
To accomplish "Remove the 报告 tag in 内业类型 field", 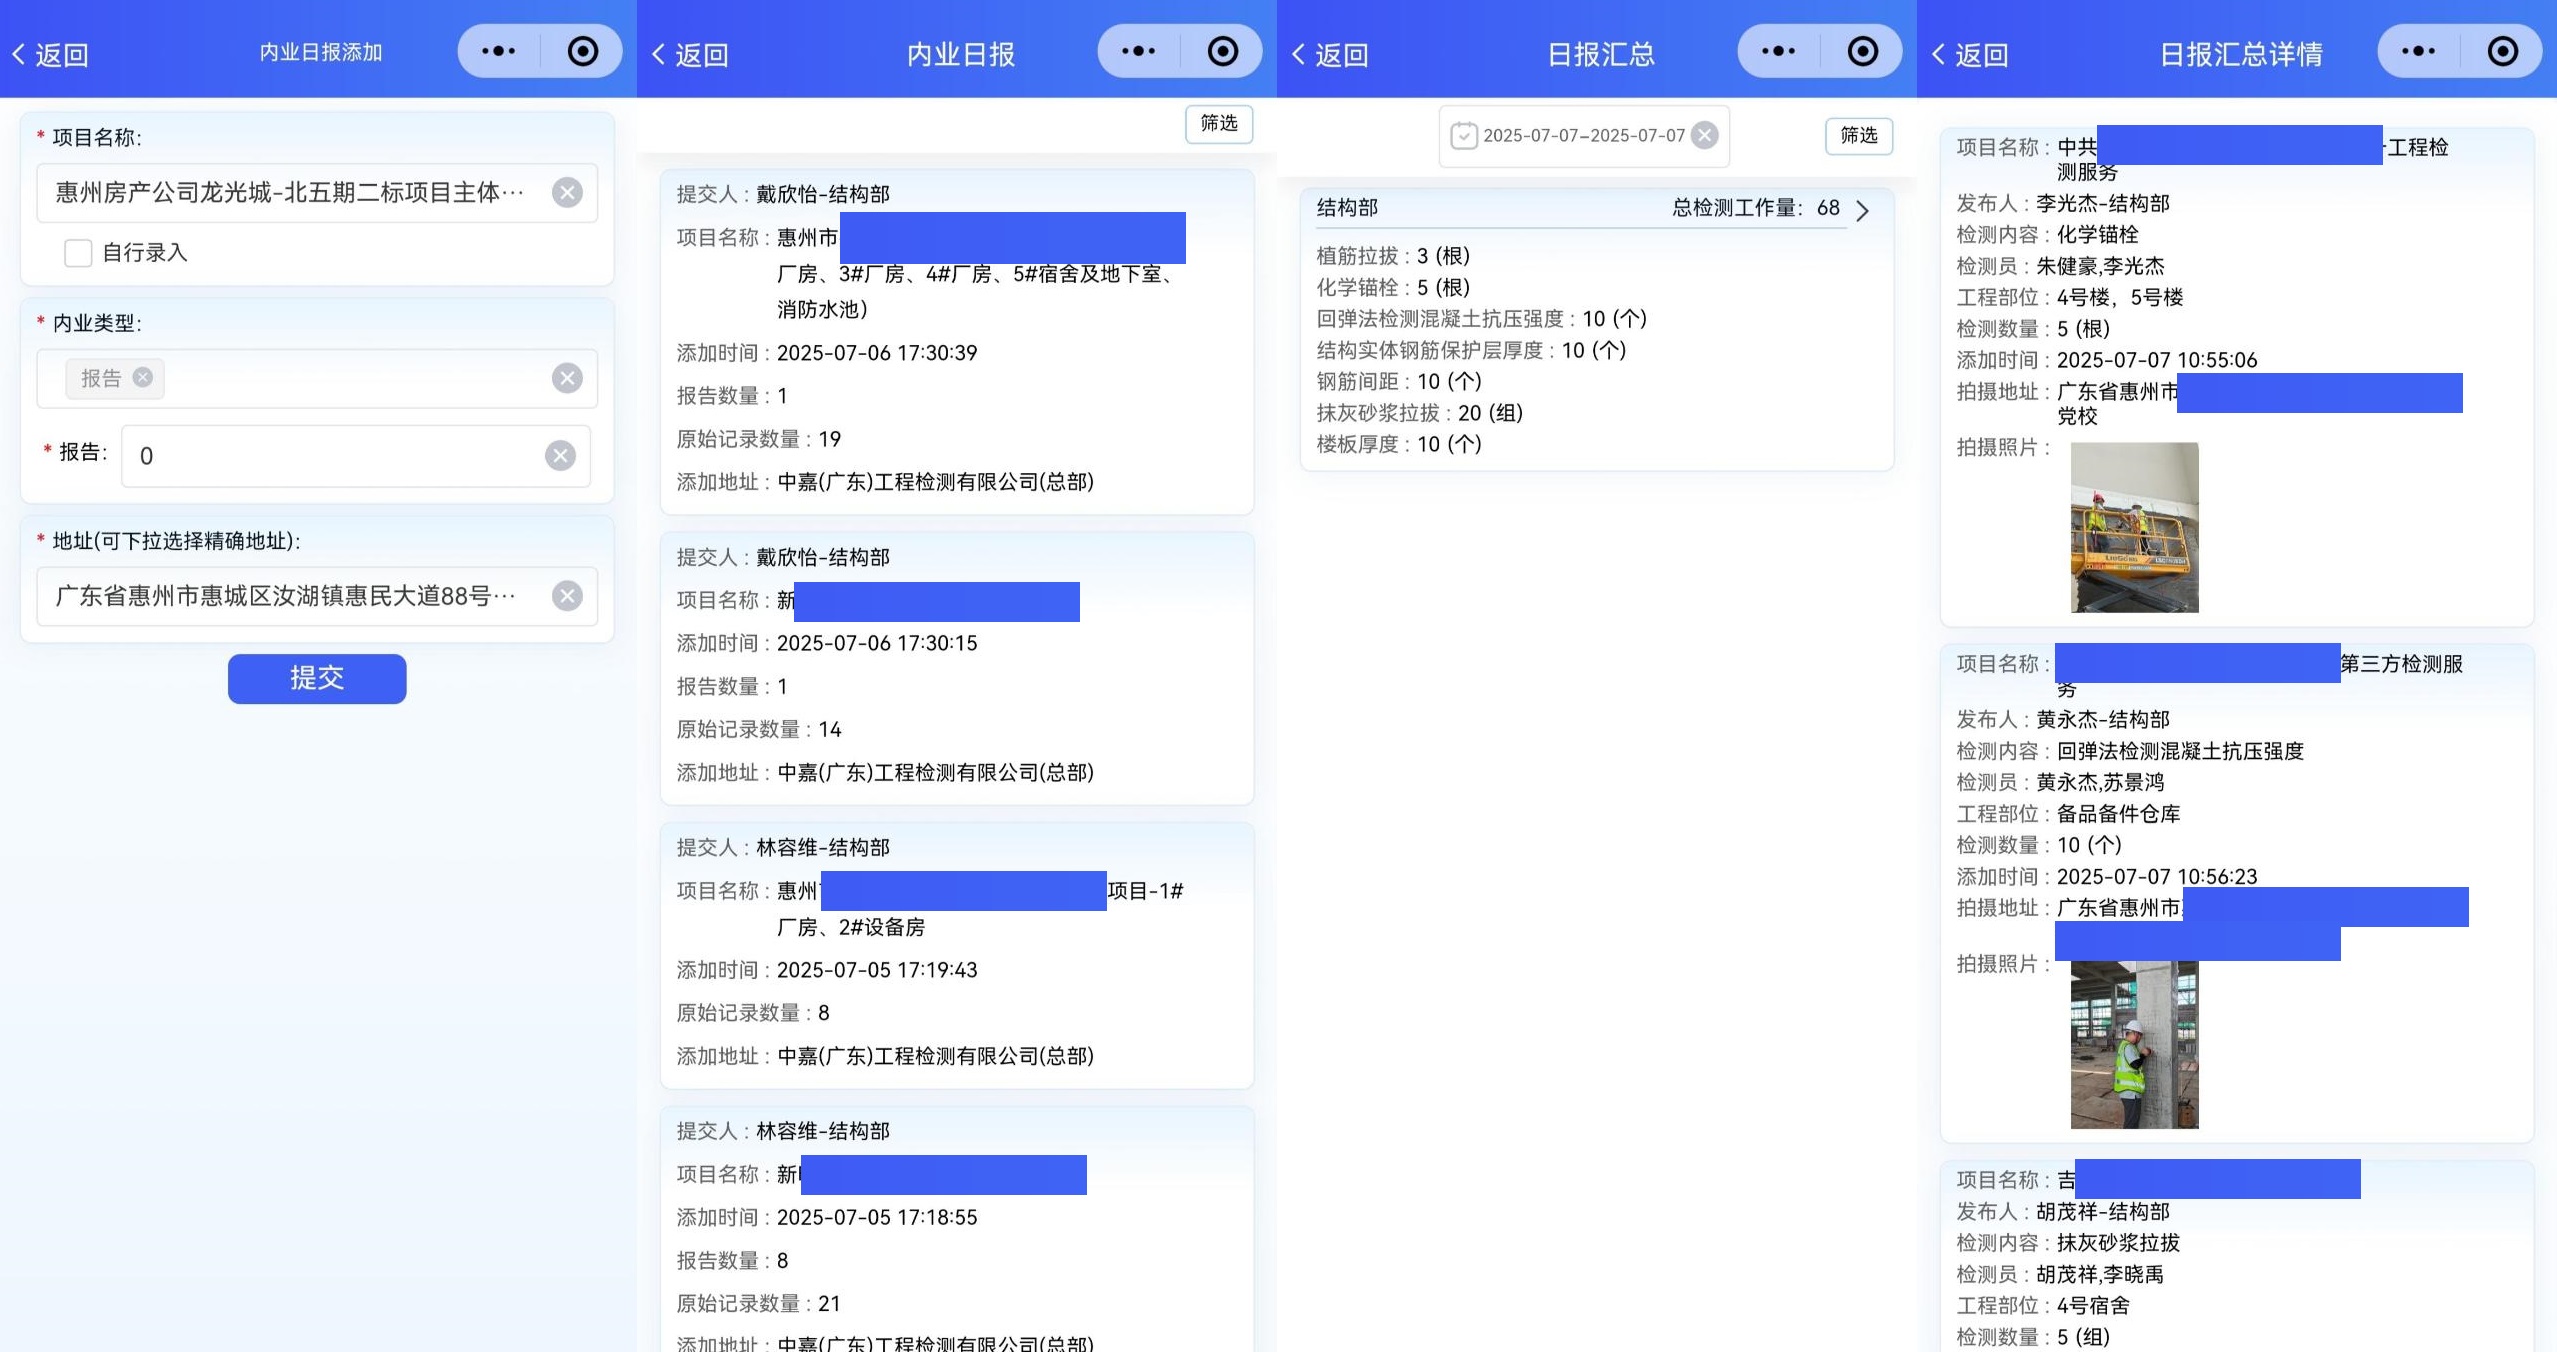I will 142,378.
